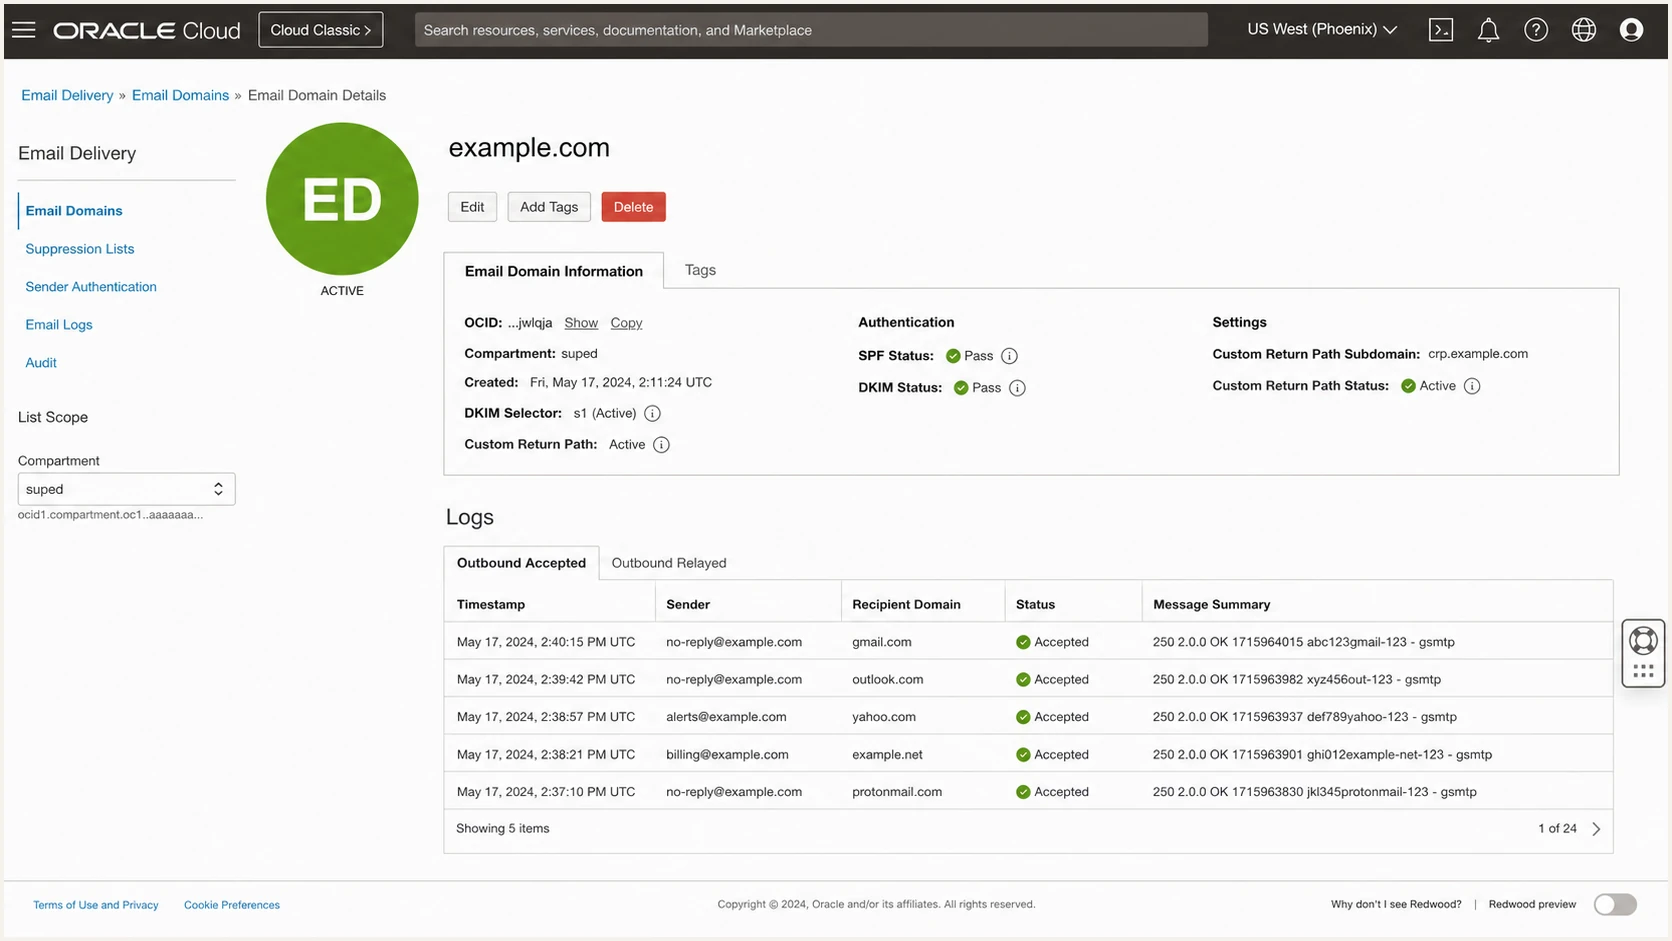Viewport: 1672px width, 941px height.
Task: Select the outlook.com recipient cell
Action: (888, 680)
